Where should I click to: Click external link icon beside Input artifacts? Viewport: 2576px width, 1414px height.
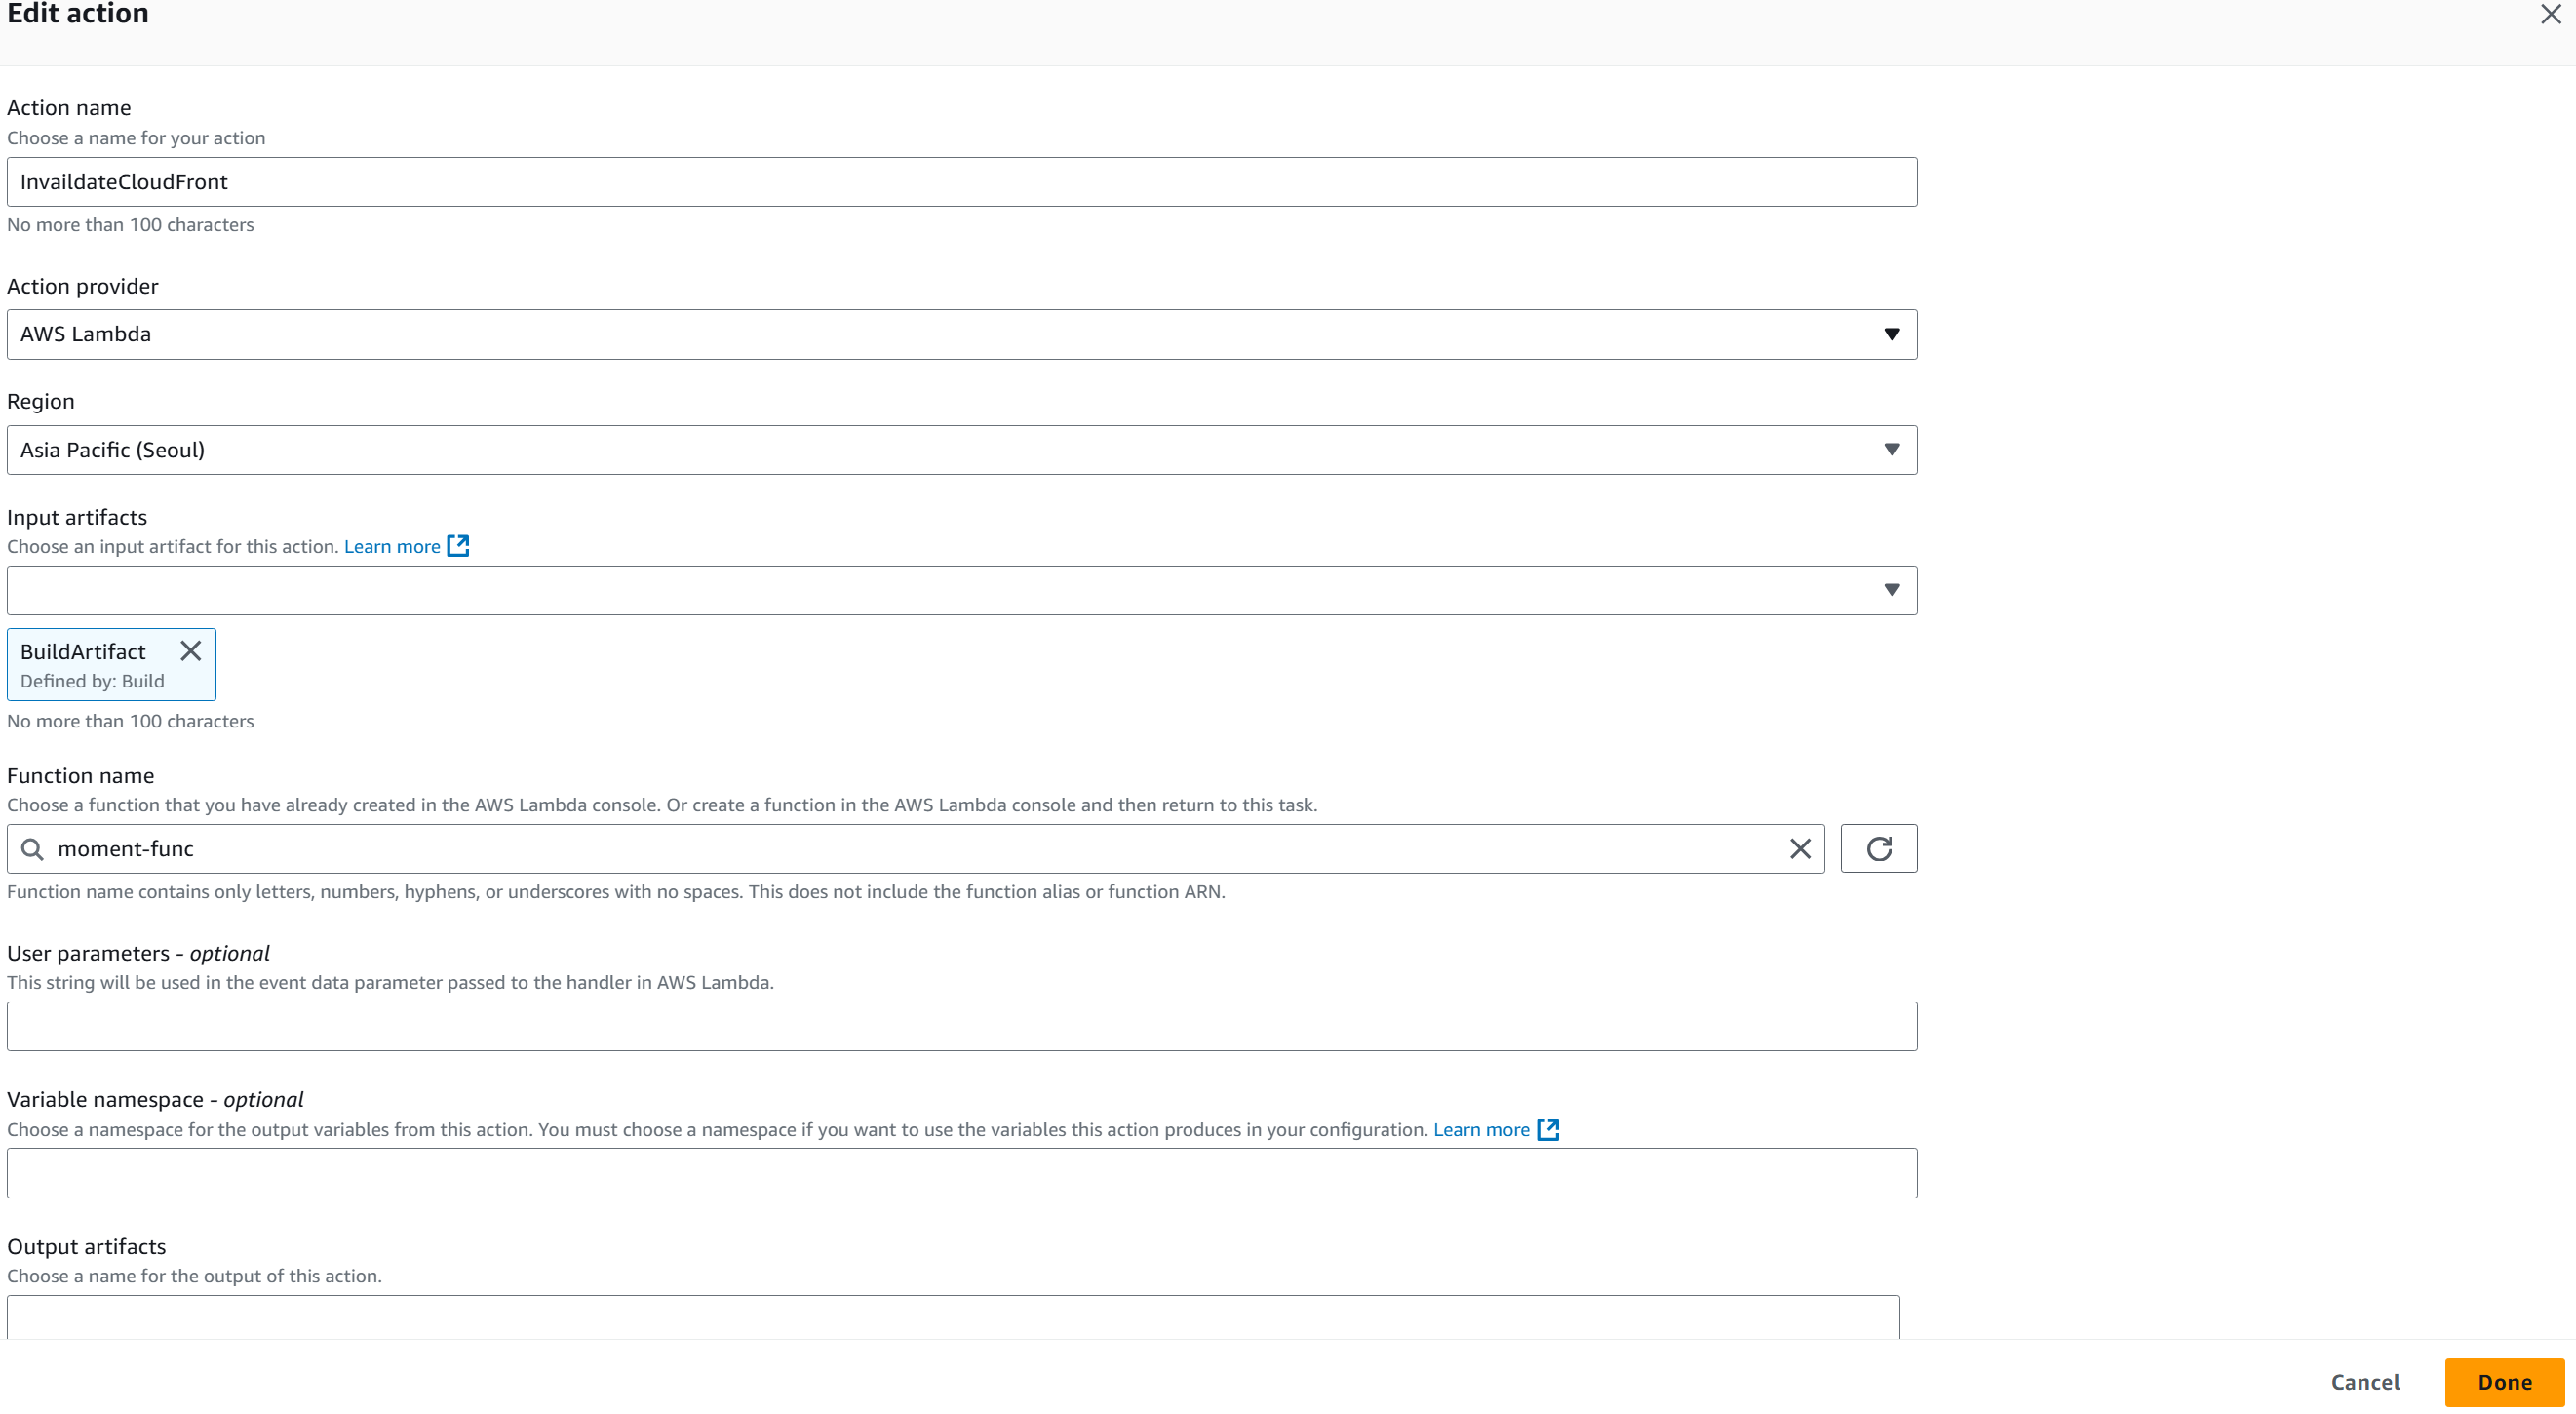click(458, 546)
